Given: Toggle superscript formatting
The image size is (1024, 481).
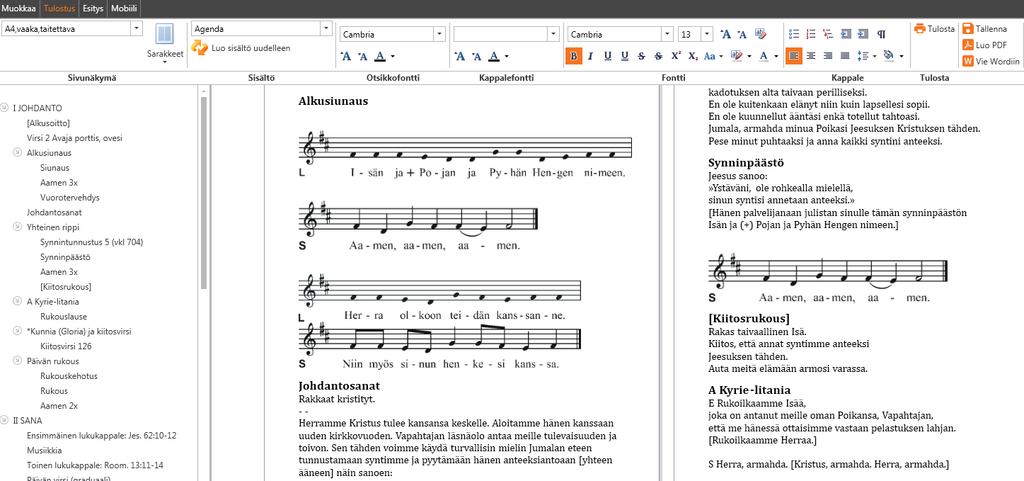Looking at the screenshot, I should click(676, 56).
